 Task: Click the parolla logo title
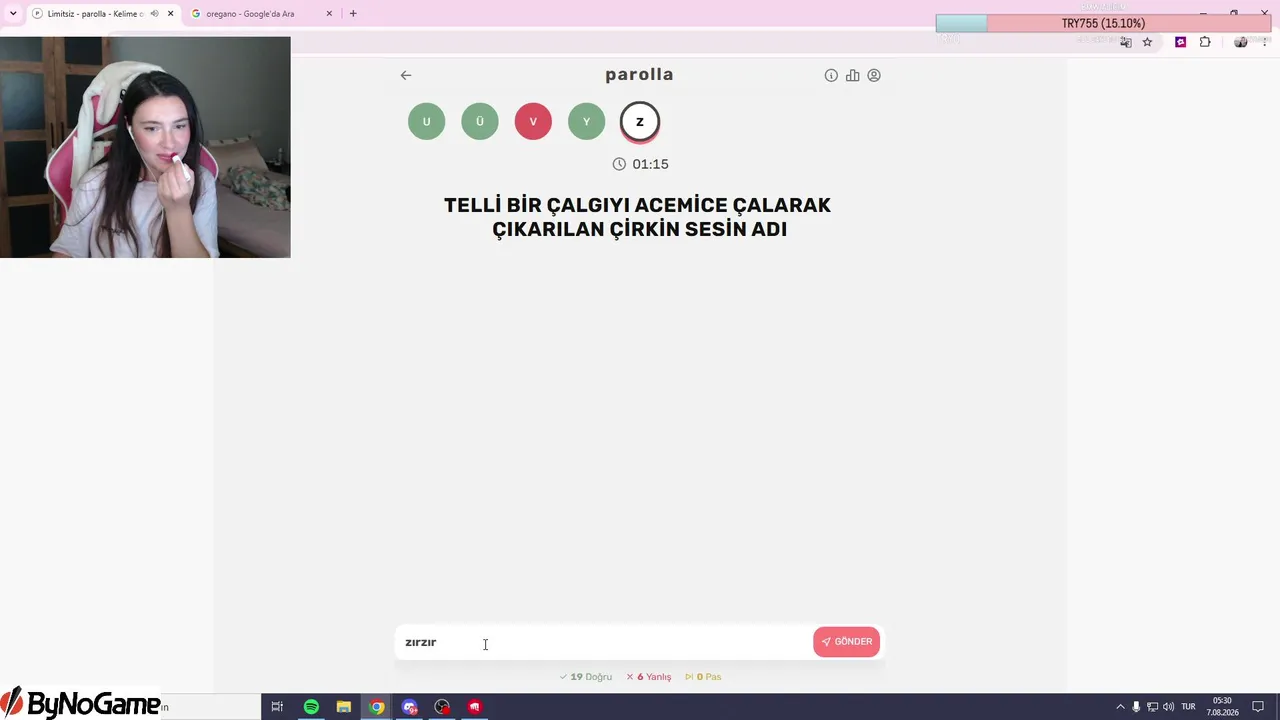pyautogui.click(x=639, y=75)
